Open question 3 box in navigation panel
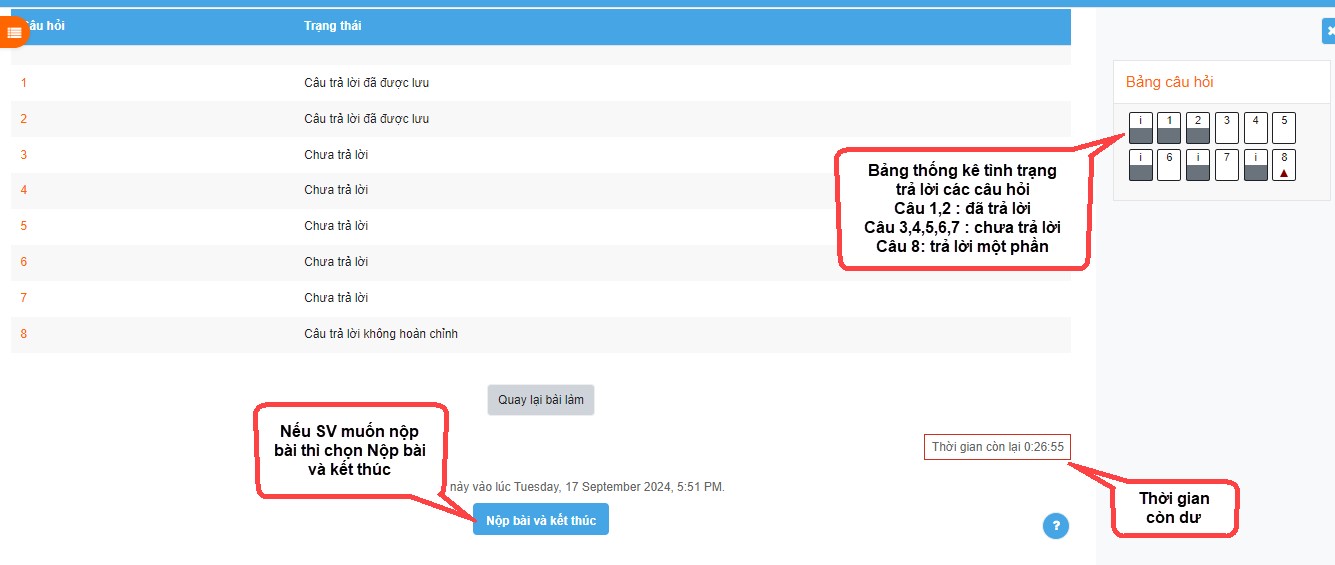Viewport: 1335px width, 565px height. (x=1226, y=128)
